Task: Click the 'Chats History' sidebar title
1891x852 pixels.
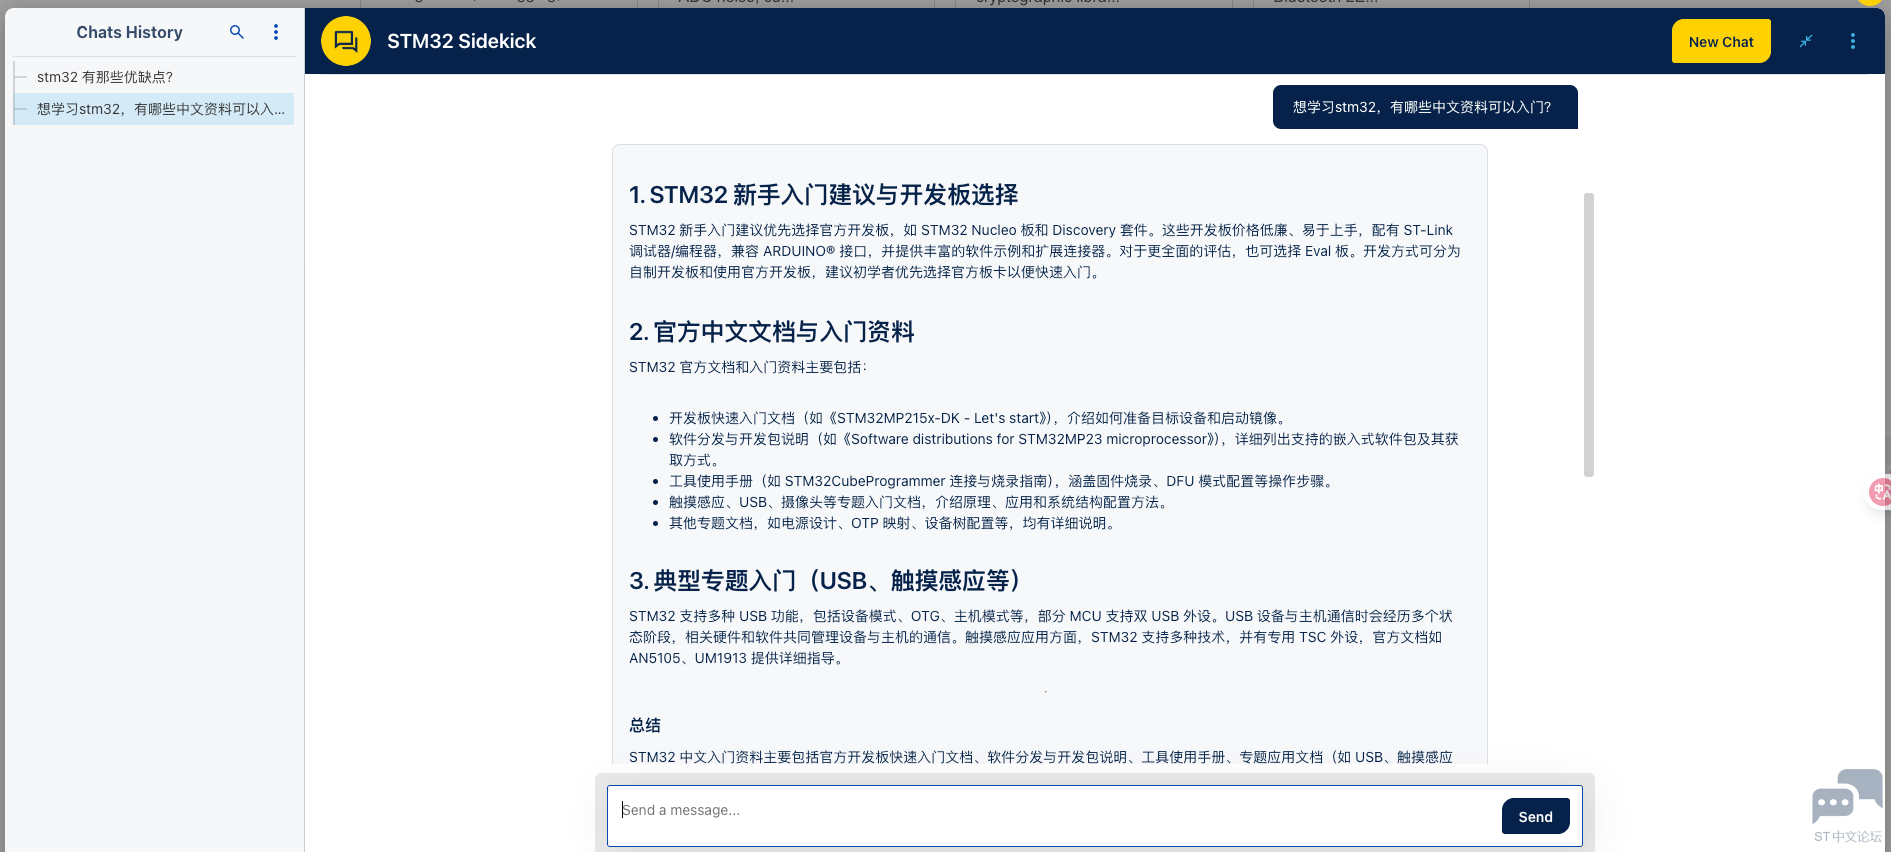Action: [x=129, y=32]
